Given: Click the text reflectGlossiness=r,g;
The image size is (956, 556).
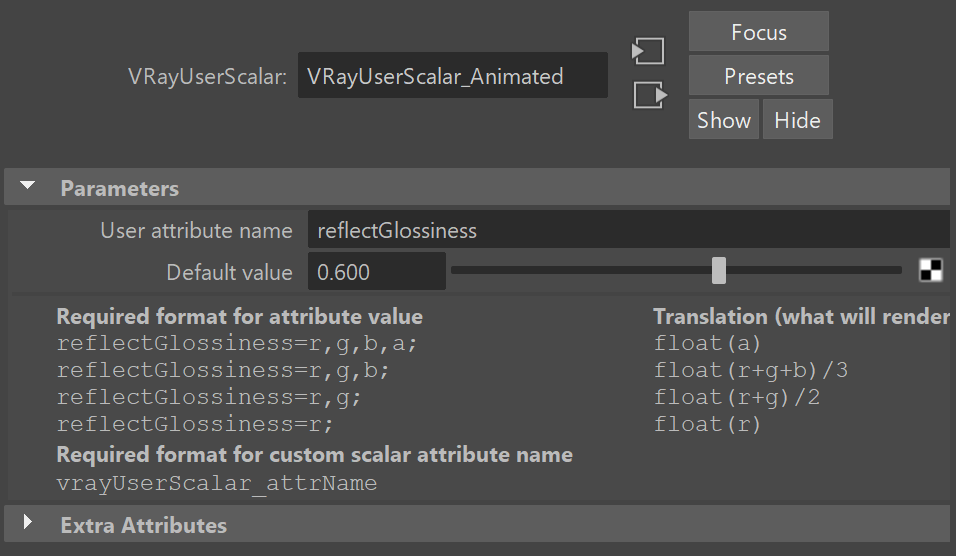Looking at the screenshot, I should (x=209, y=397).
